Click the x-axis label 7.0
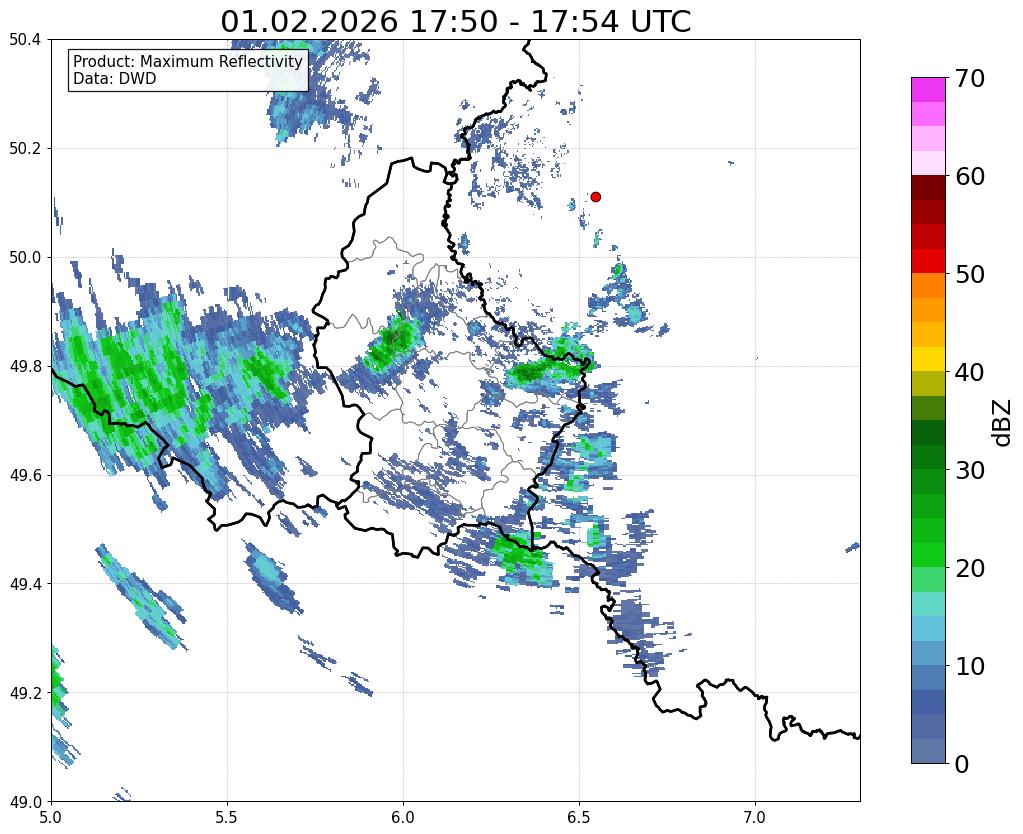The image size is (1023, 834). (755, 817)
